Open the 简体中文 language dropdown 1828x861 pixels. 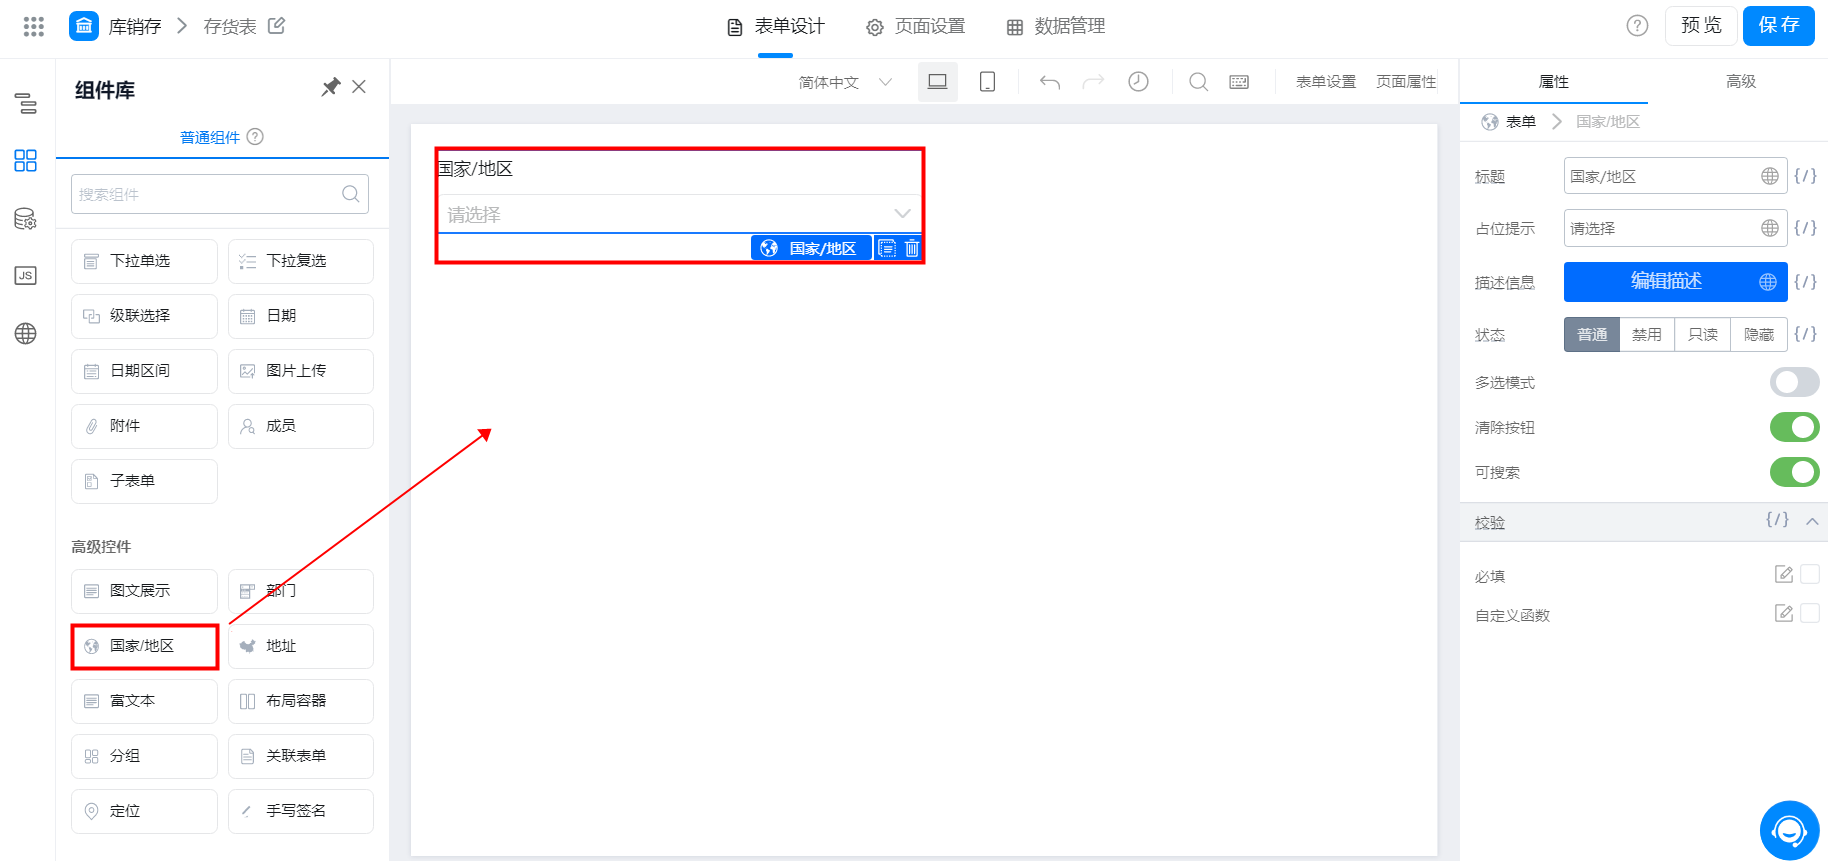845,82
